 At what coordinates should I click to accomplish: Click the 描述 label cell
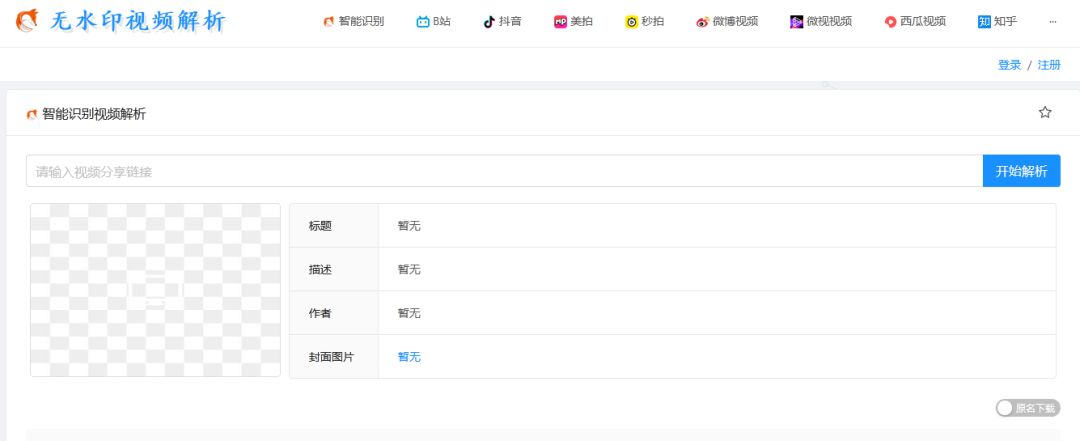(x=334, y=269)
